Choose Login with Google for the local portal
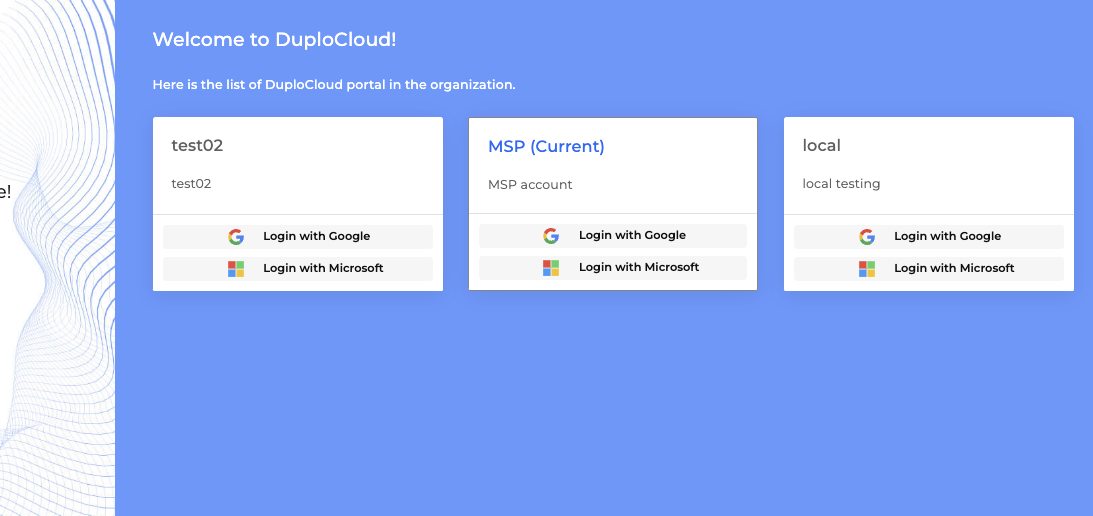1093x516 pixels. [929, 237]
